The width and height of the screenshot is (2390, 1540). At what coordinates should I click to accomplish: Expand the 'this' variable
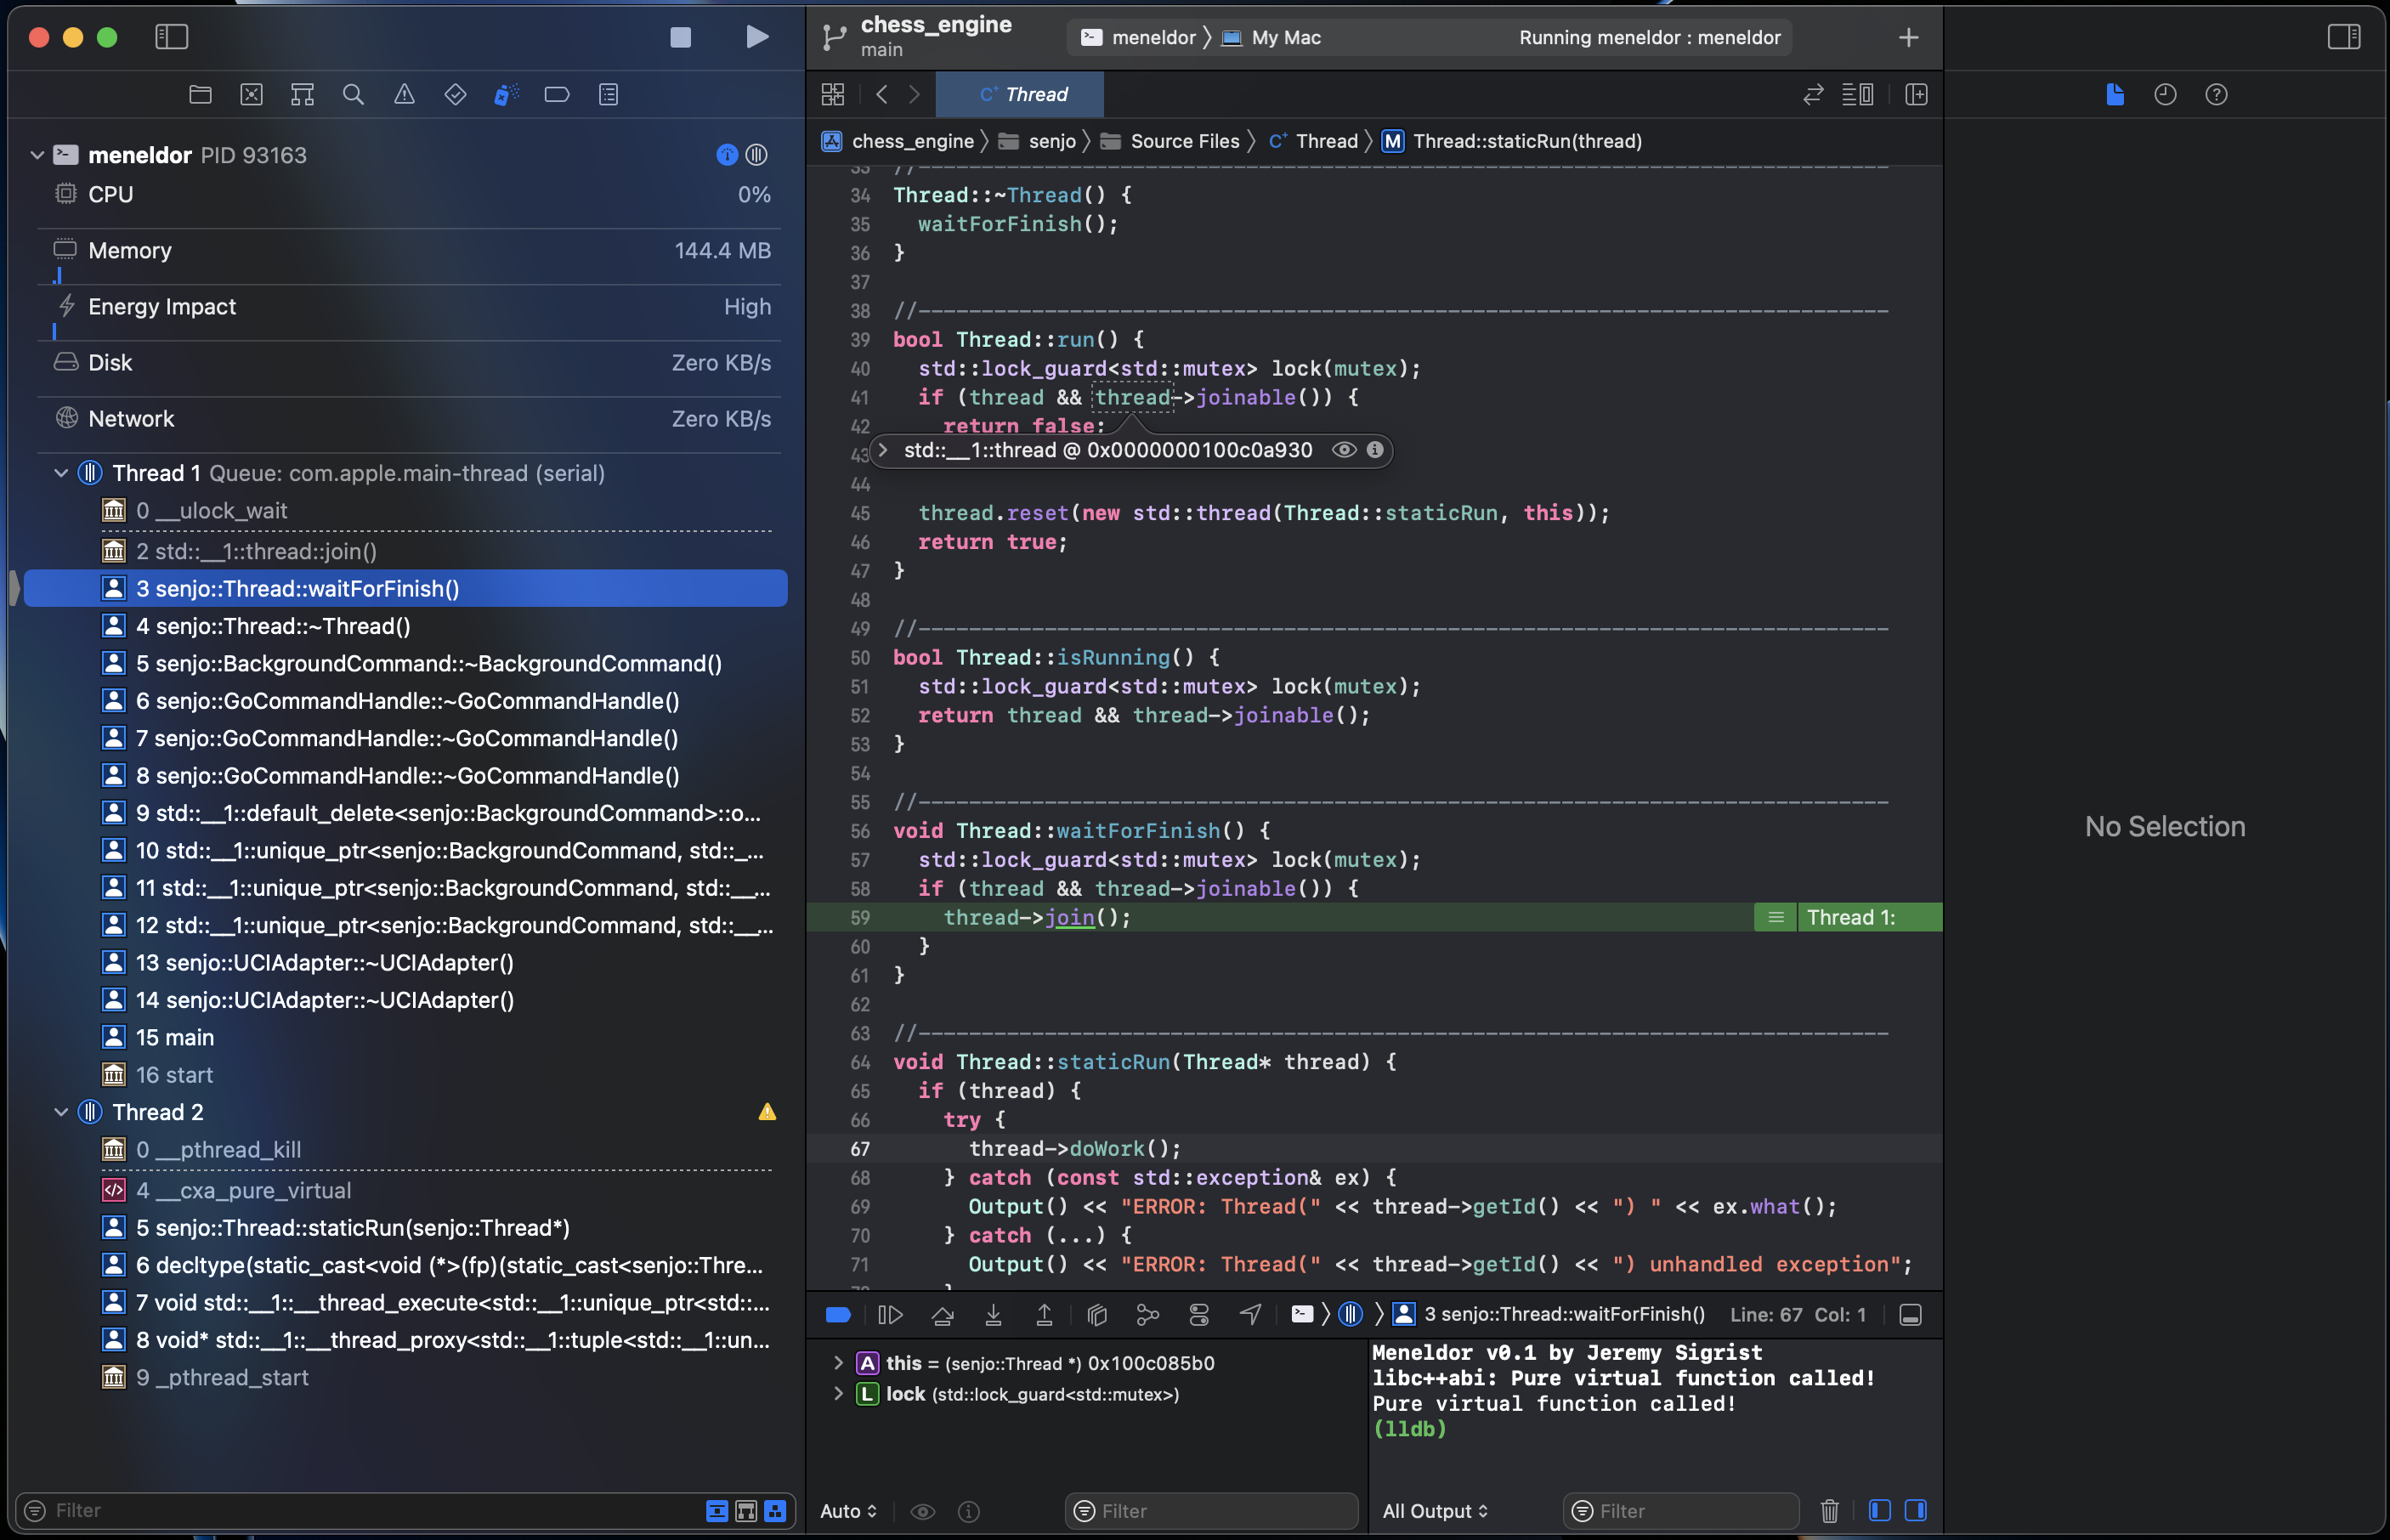[x=838, y=1363]
